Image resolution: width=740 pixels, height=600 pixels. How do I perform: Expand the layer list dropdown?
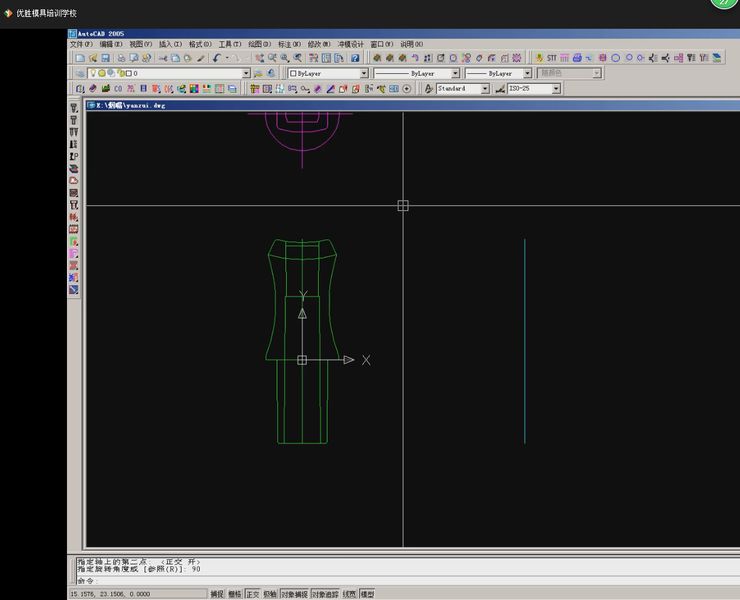tap(246, 73)
